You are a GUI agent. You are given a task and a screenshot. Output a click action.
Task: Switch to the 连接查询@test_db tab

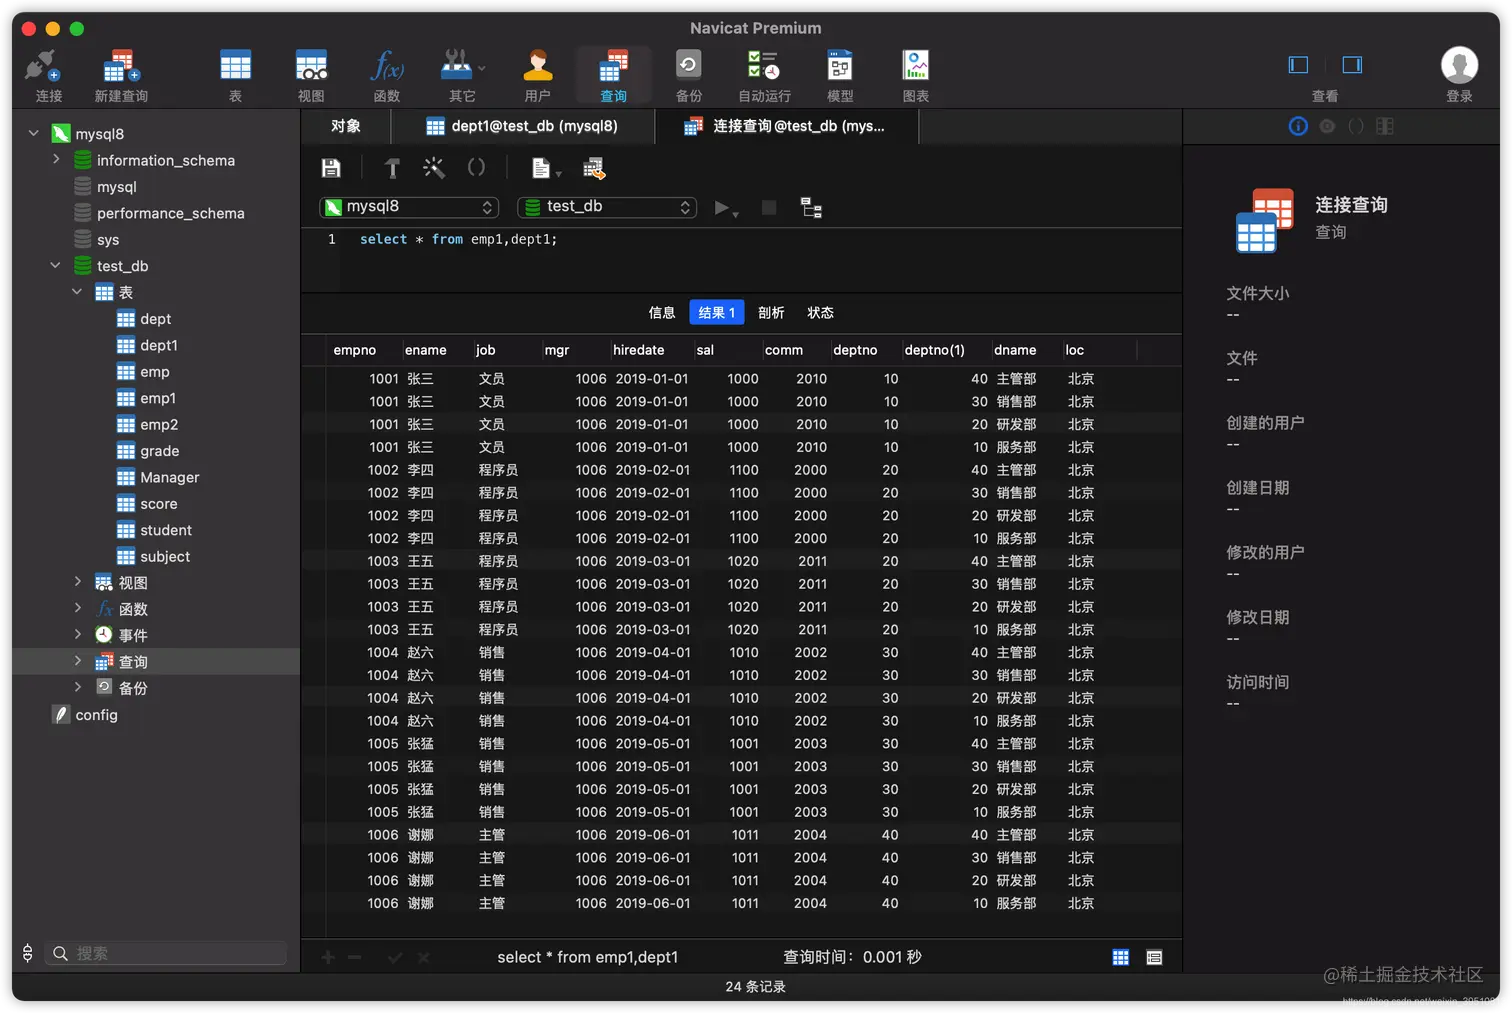click(786, 126)
